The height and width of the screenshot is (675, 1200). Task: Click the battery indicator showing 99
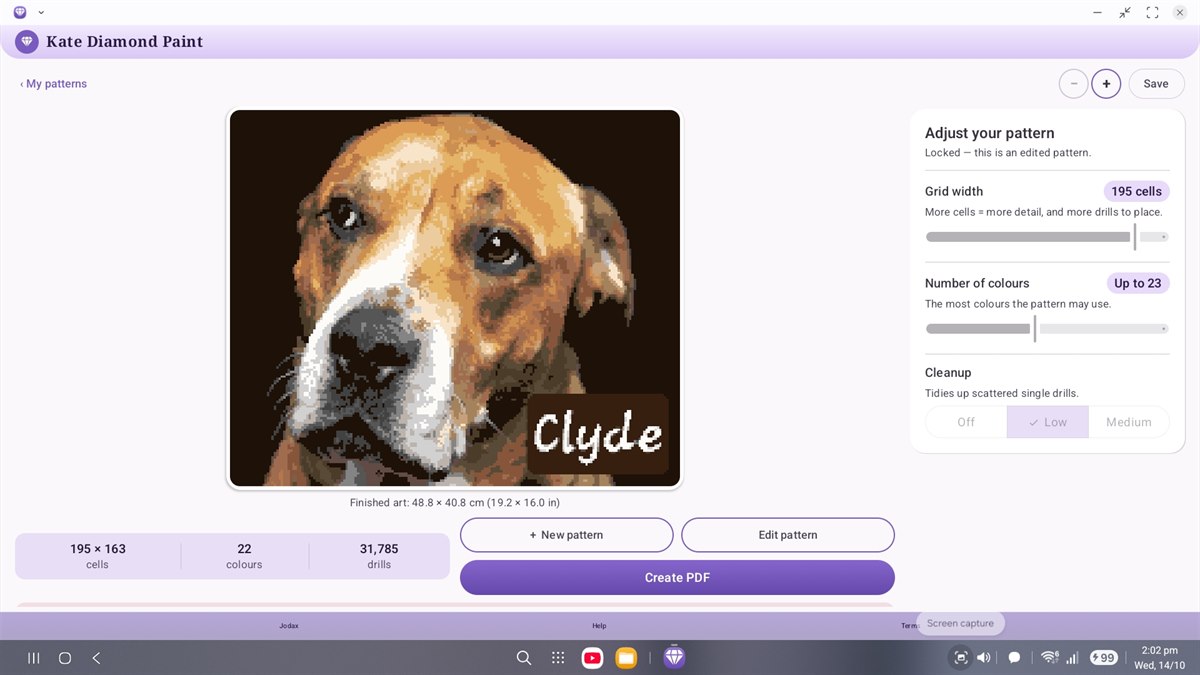coord(1104,658)
